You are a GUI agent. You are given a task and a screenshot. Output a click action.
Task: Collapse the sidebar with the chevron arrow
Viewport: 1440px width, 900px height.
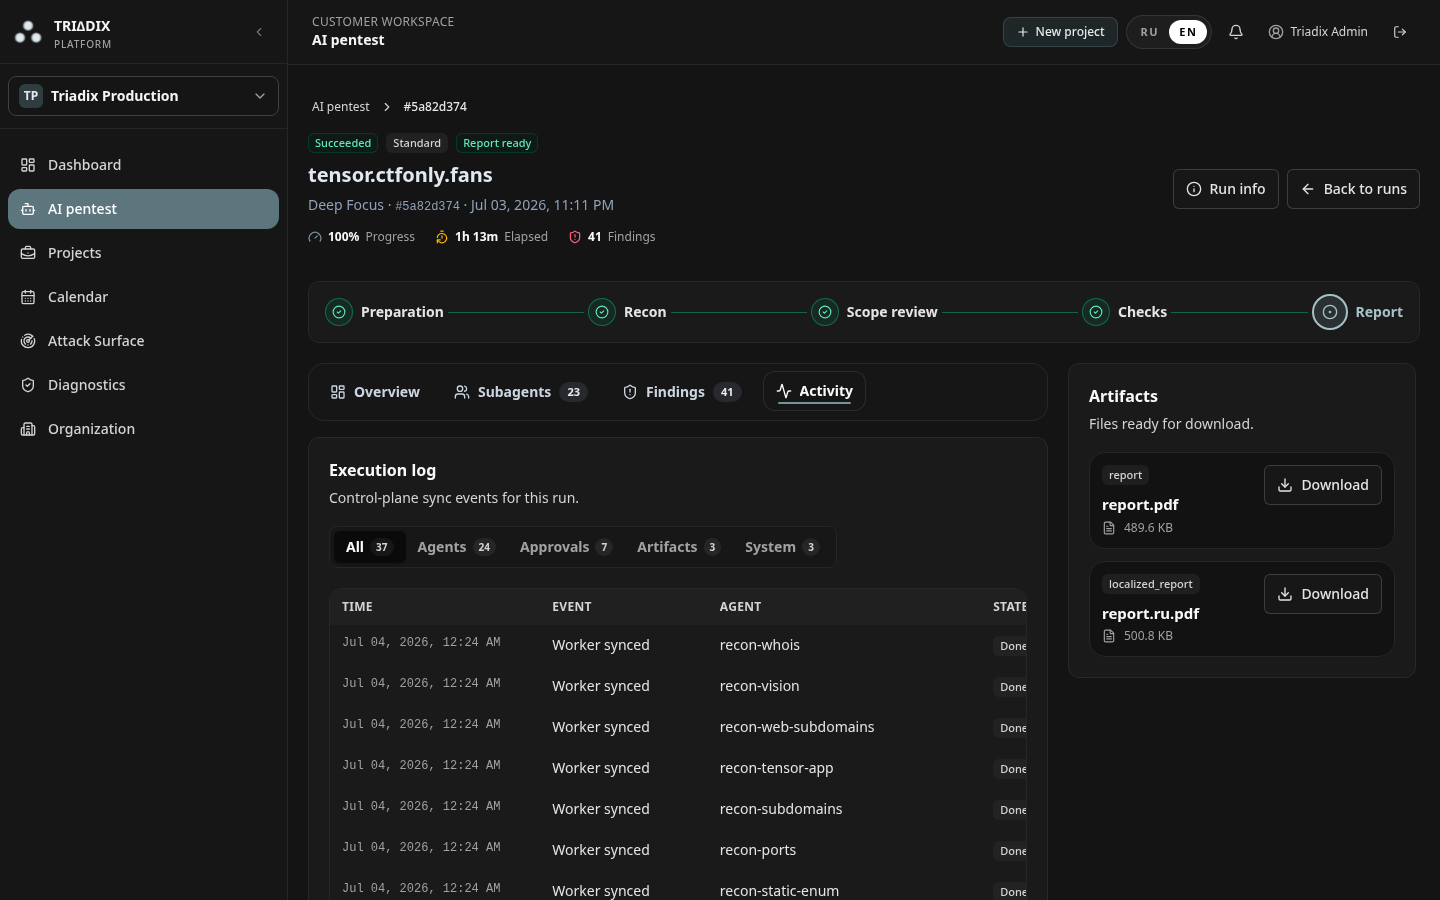259,32
